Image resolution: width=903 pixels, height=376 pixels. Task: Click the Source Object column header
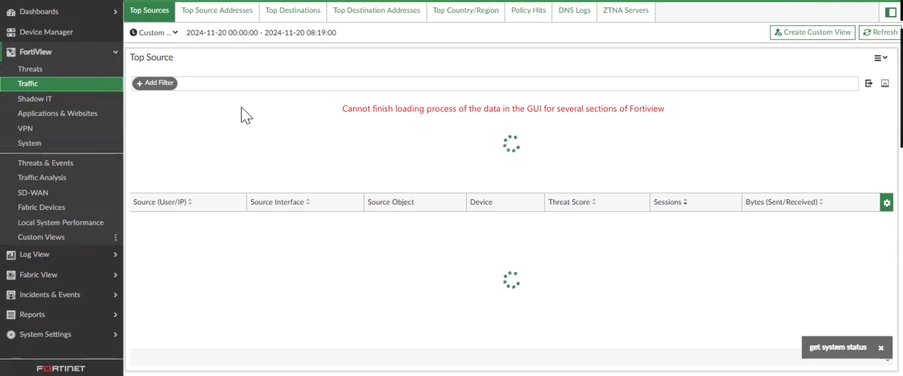click(415, 203)
